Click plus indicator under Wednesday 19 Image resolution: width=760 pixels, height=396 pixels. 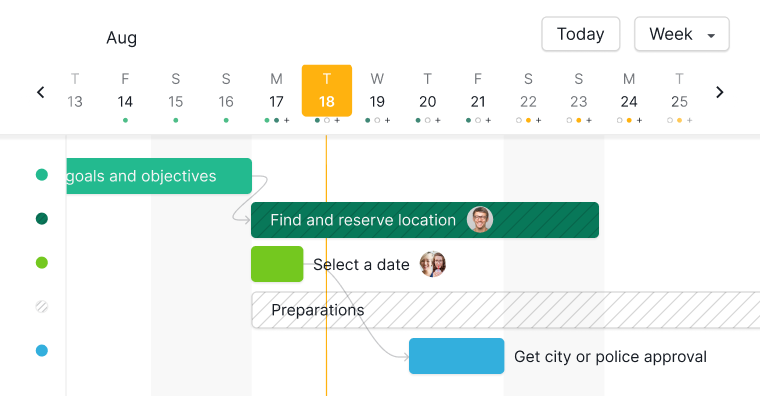(x=387, y=120)
